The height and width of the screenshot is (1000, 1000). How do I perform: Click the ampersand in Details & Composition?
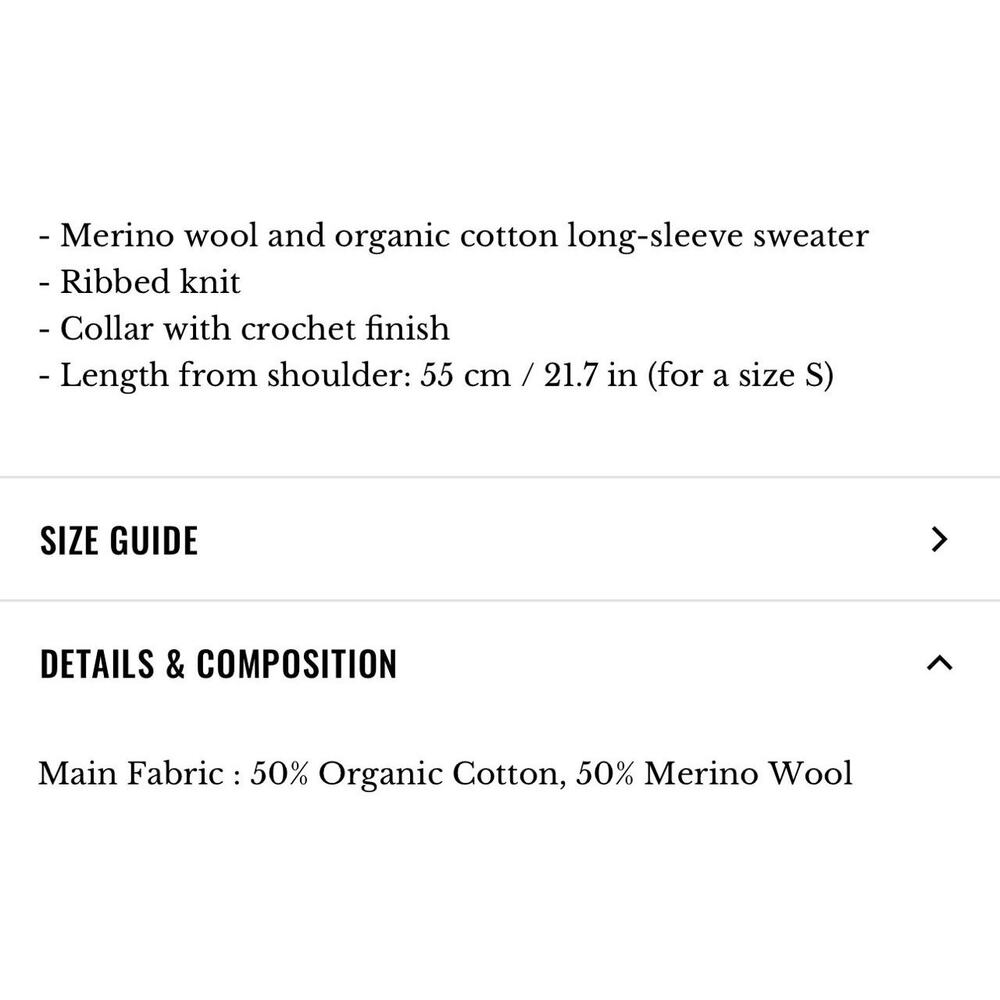[x=175, y=664]
